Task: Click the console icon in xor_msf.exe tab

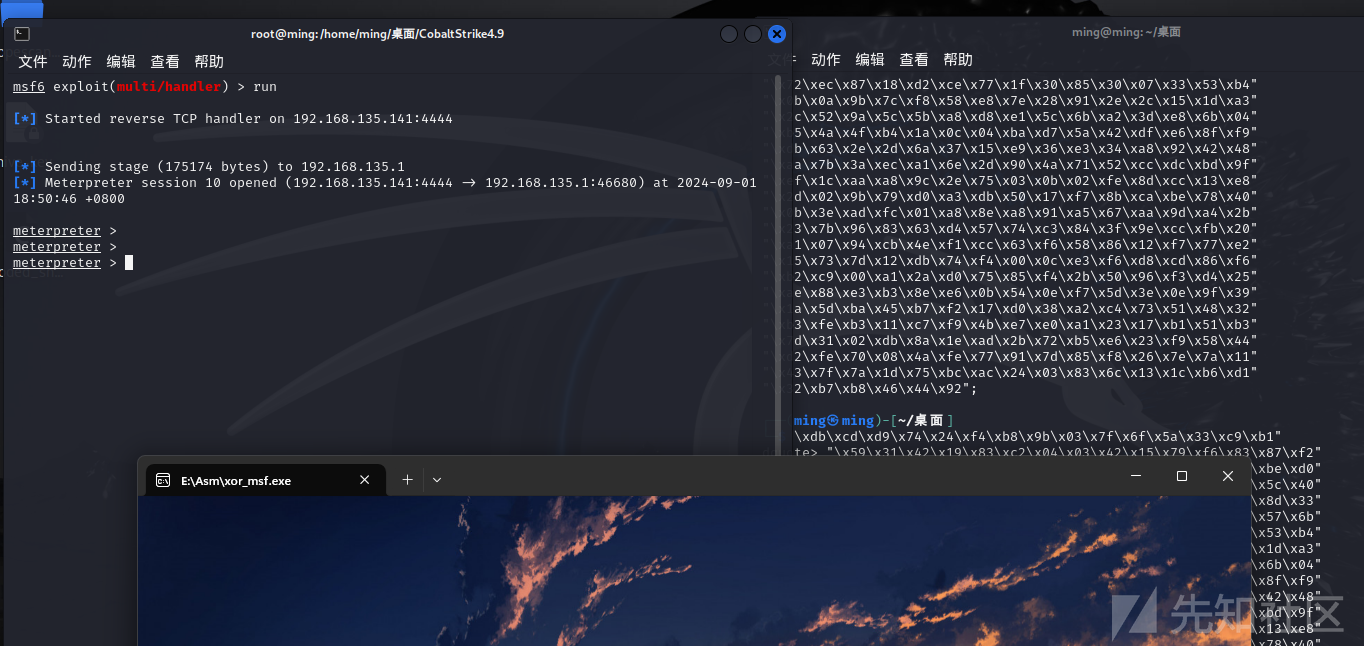Action: pyautogui.click(x=163, y=480)
